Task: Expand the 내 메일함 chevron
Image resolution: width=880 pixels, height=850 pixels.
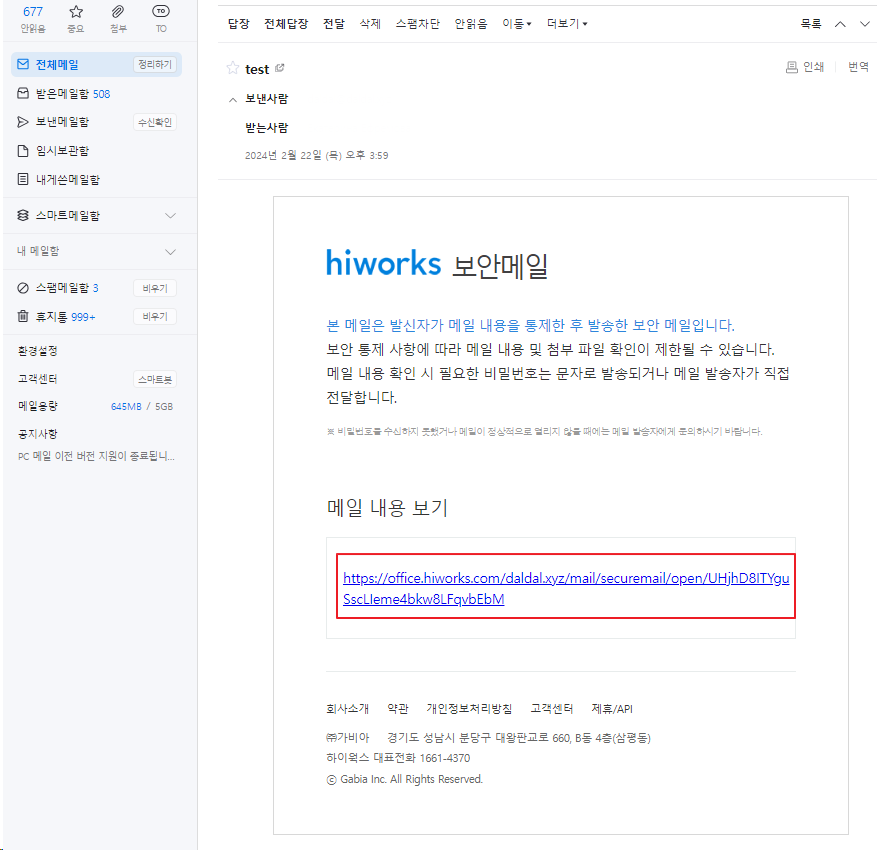Action: (x=171, y=251)
